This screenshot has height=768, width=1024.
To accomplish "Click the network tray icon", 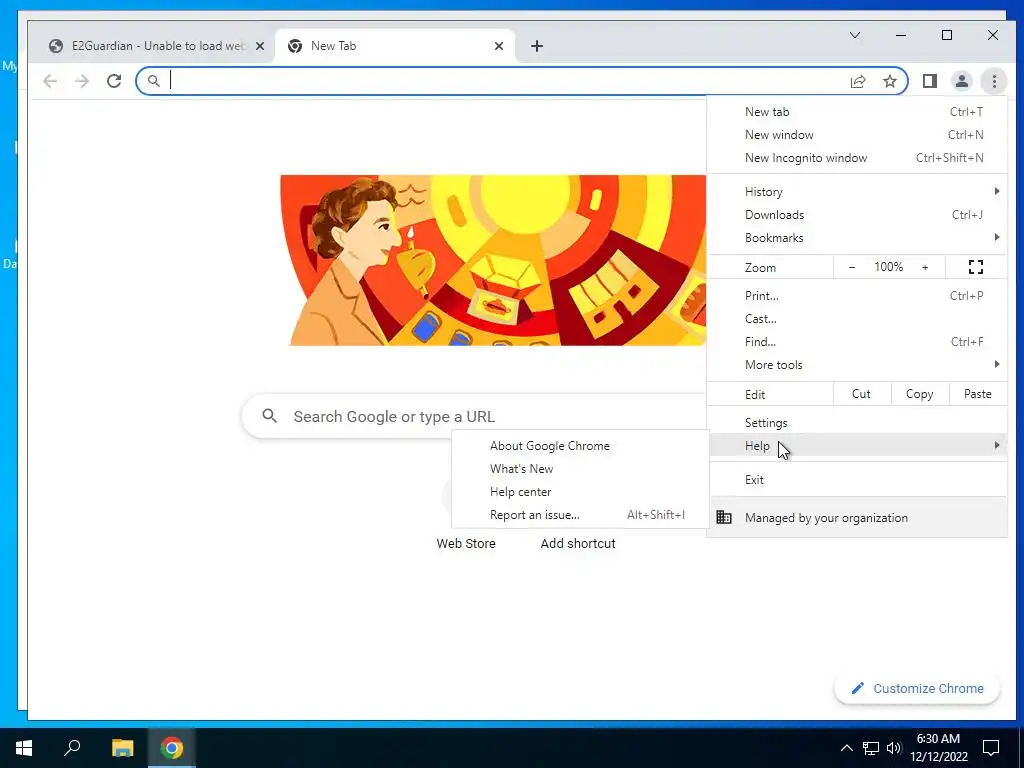I will 871,748.
